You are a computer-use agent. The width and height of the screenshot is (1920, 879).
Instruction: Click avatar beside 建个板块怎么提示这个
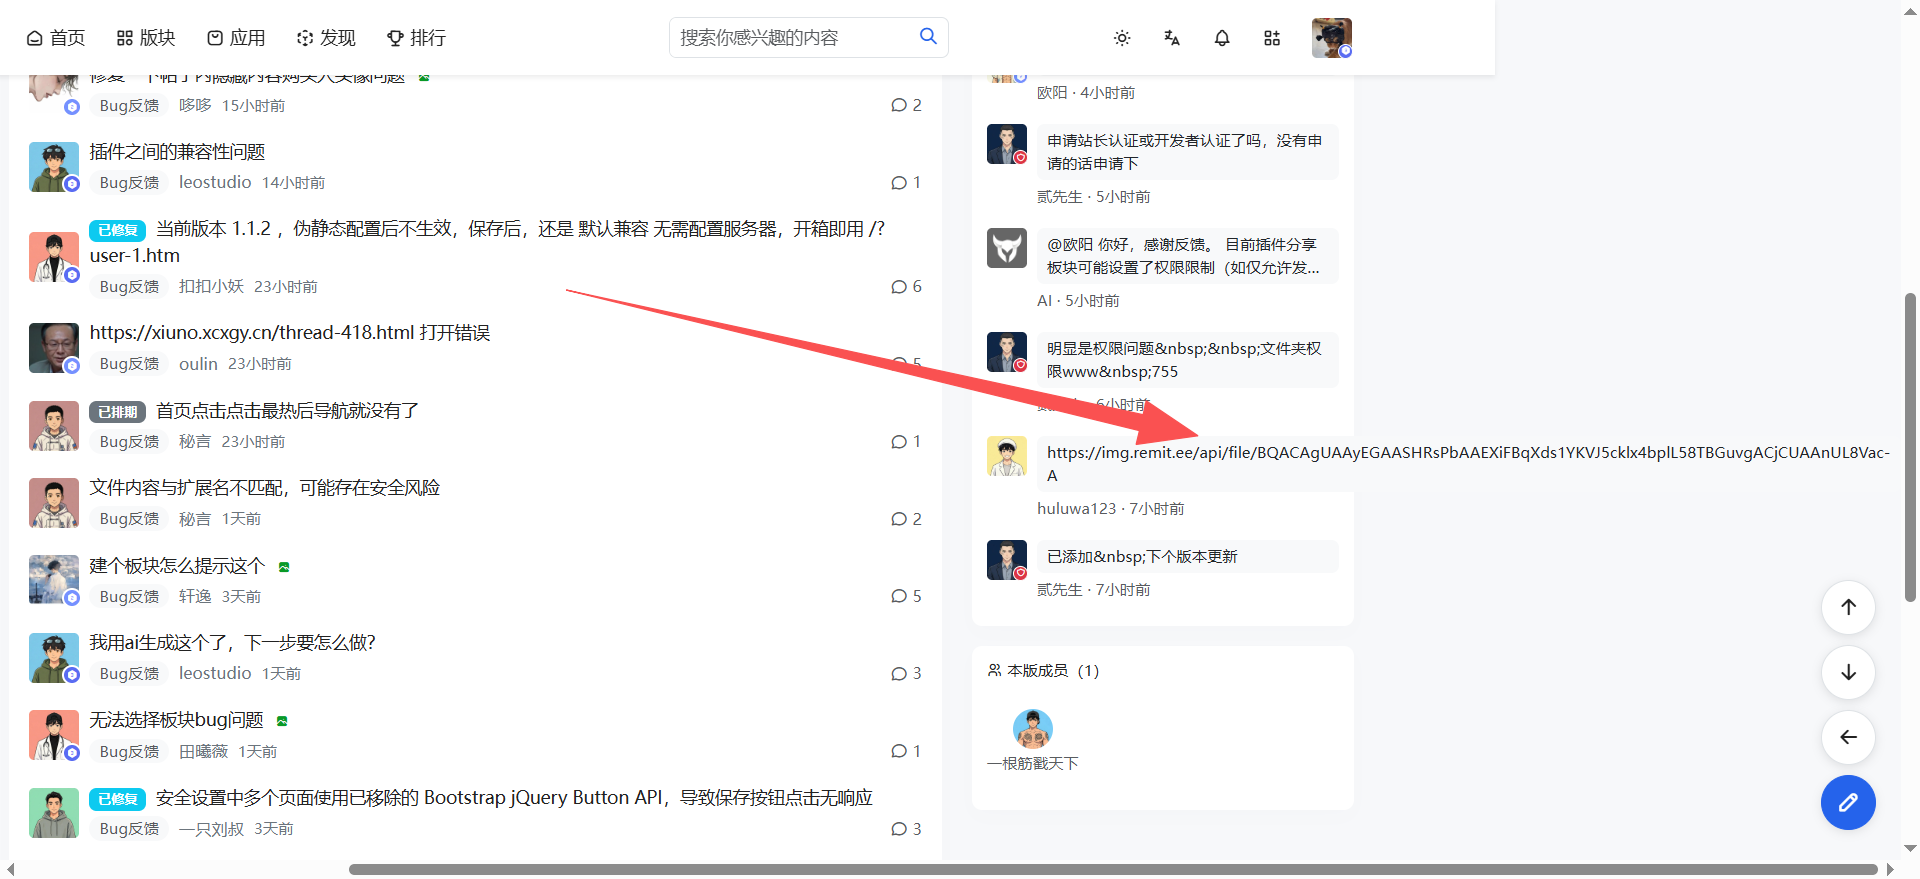click(x=54, y=580)
